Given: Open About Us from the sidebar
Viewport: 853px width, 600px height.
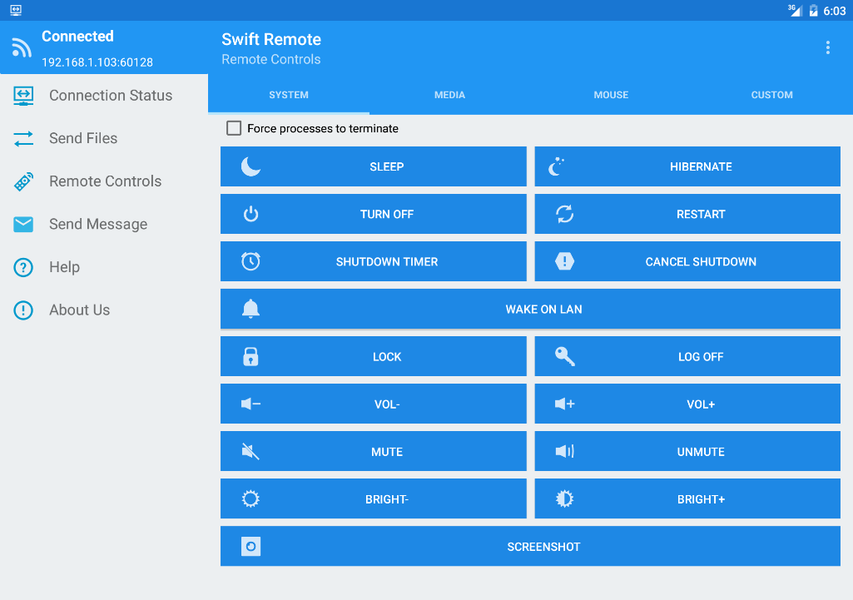Looking at the screenshot, I should click(79, 310).
